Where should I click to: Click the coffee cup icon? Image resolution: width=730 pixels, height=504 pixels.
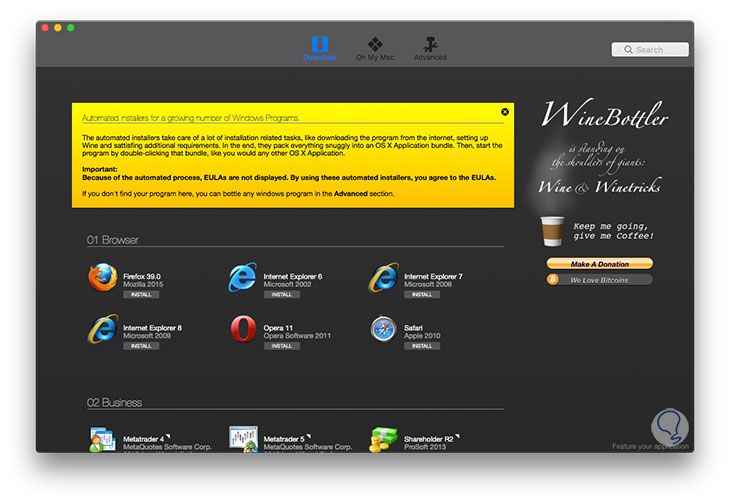tap(552, 231)
